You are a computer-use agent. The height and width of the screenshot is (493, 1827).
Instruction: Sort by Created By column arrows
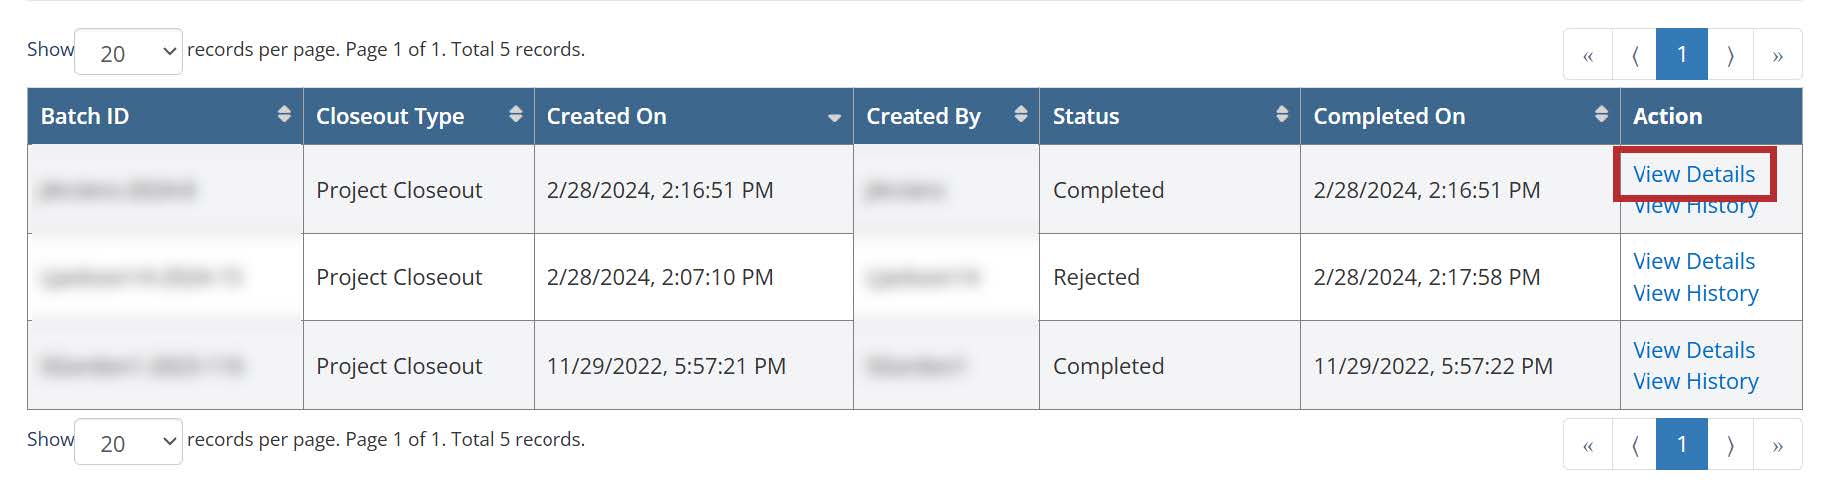click(1020, 114)
